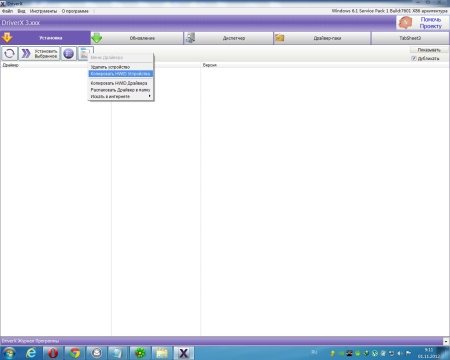Click the Action Center flag tray icon
The height and width of the screenshot is (360, 450).
pos(408,353)
